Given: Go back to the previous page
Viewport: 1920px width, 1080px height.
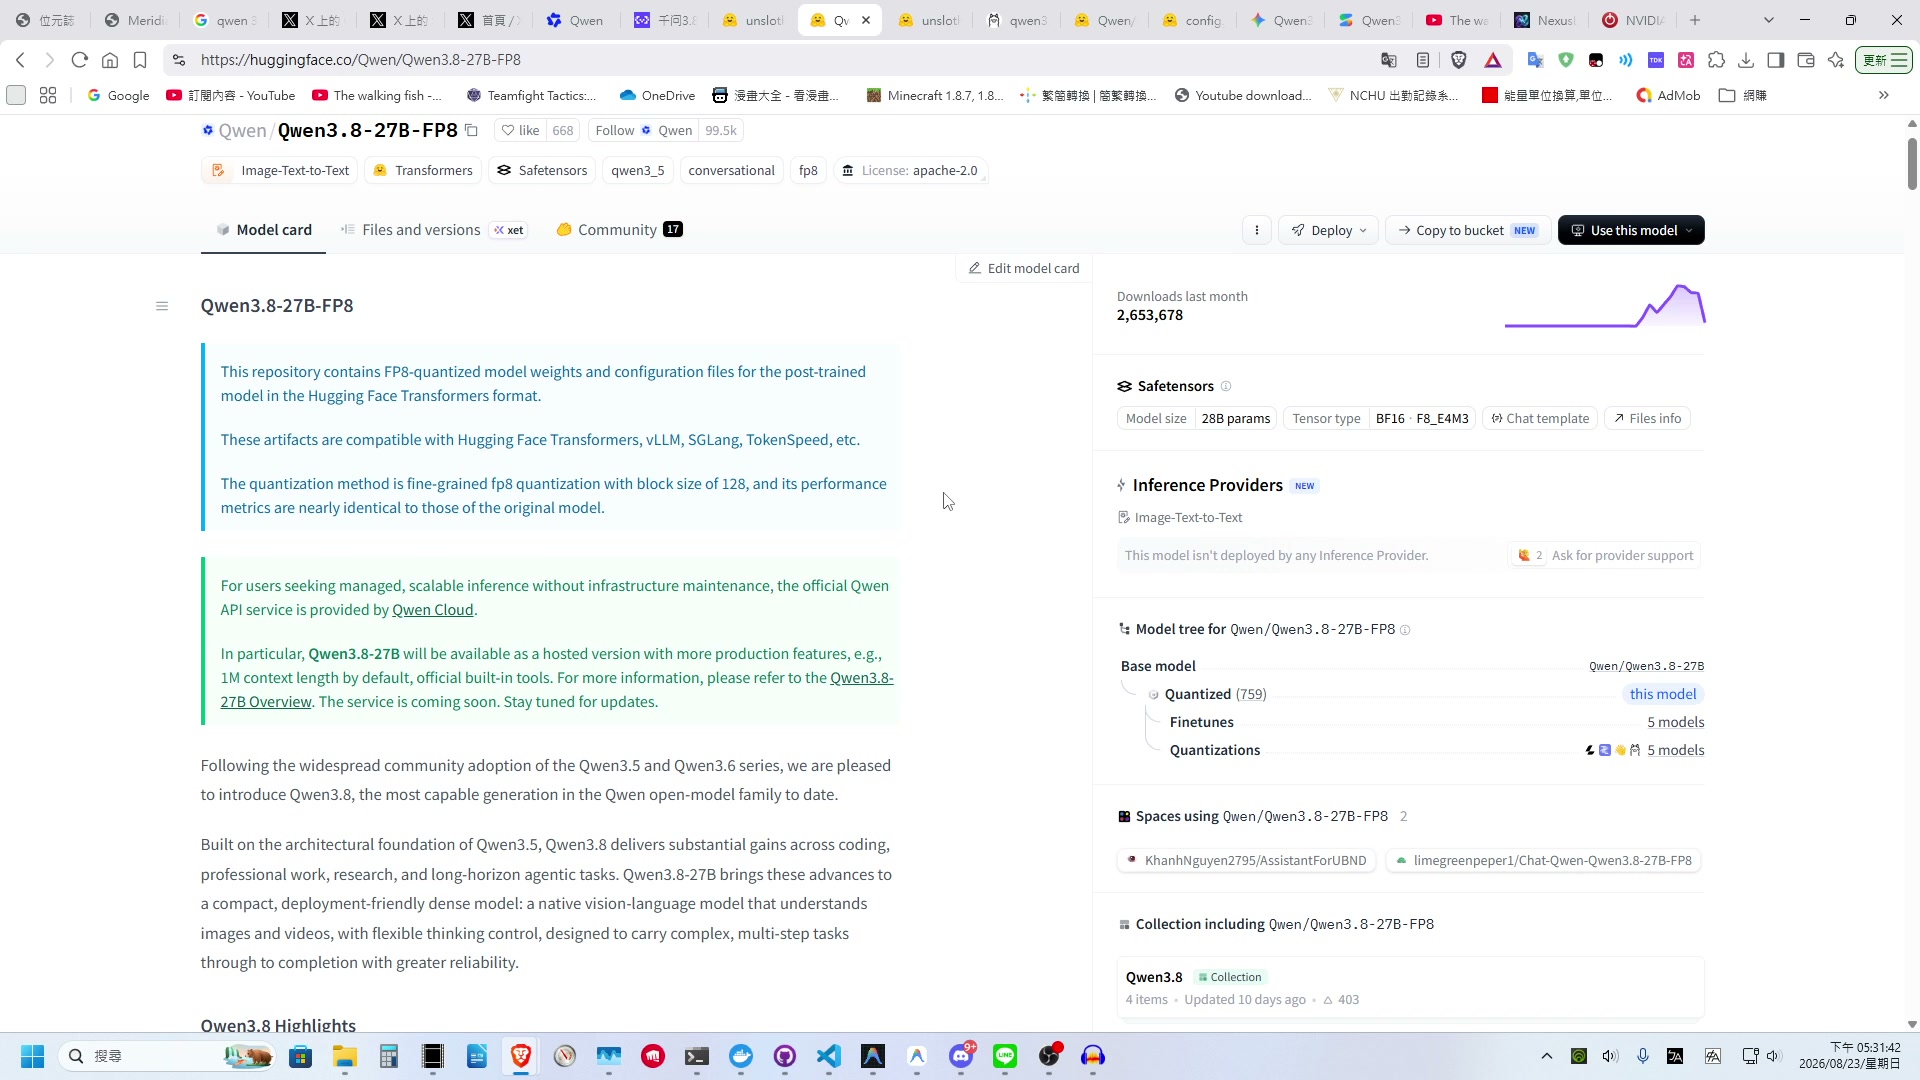Looking at the screenshot, I should pyautogui.click(x=21, y=60).
